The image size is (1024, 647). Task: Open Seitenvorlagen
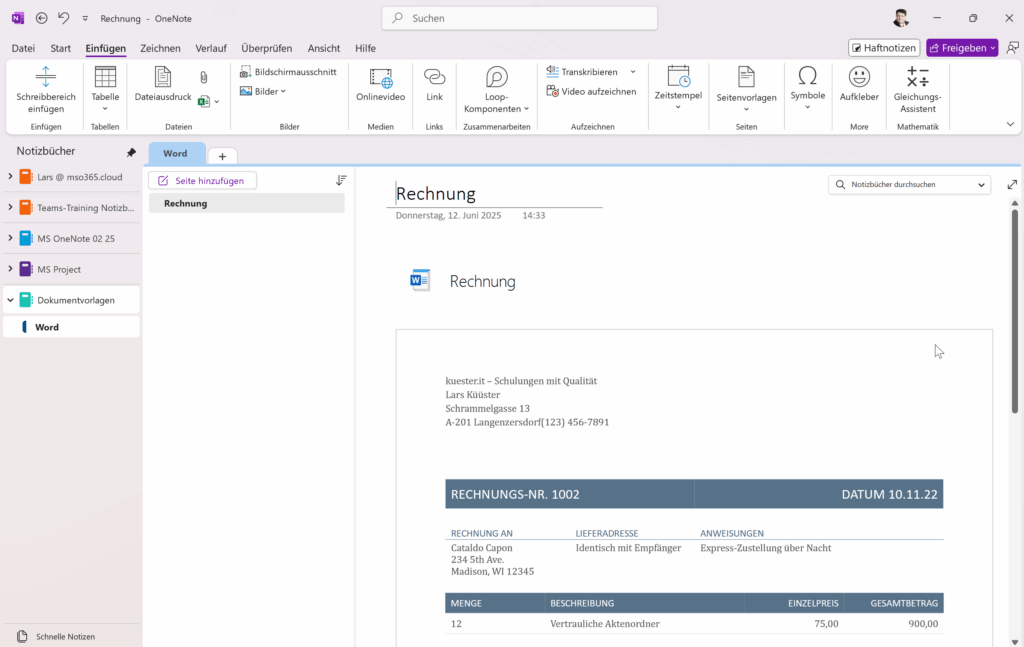[x=746, y=89]
